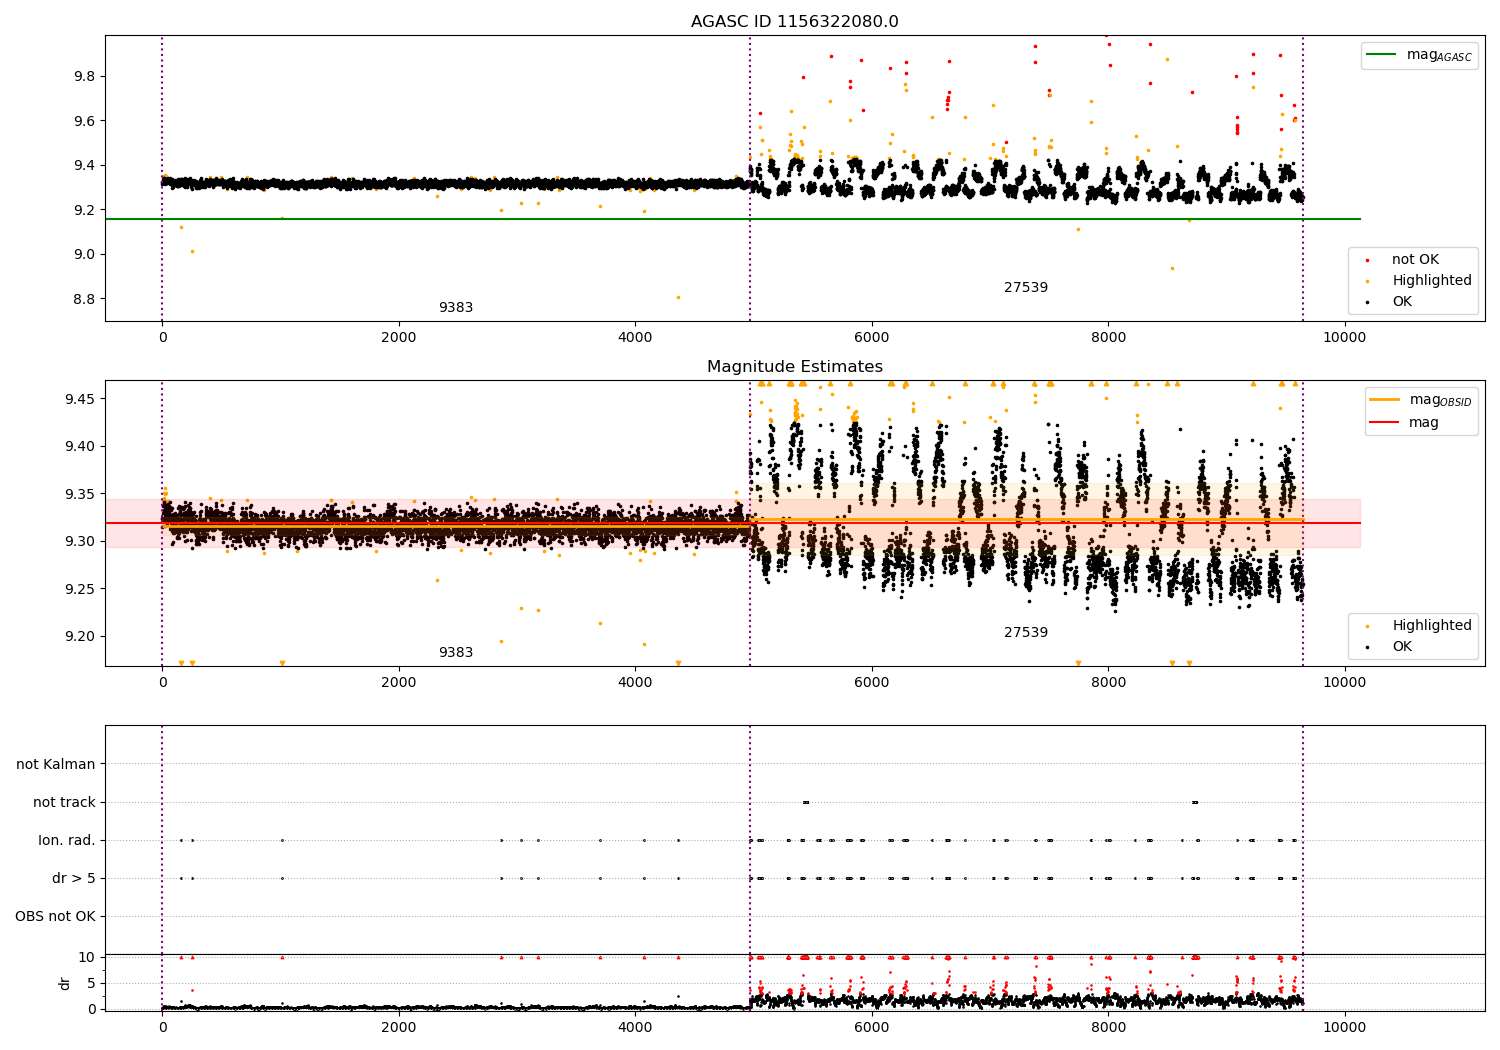The width and height of the screenshot is (1500, 1050).
Task: Click the 9.6 tick on top y-axis
Action: point(85,121)
